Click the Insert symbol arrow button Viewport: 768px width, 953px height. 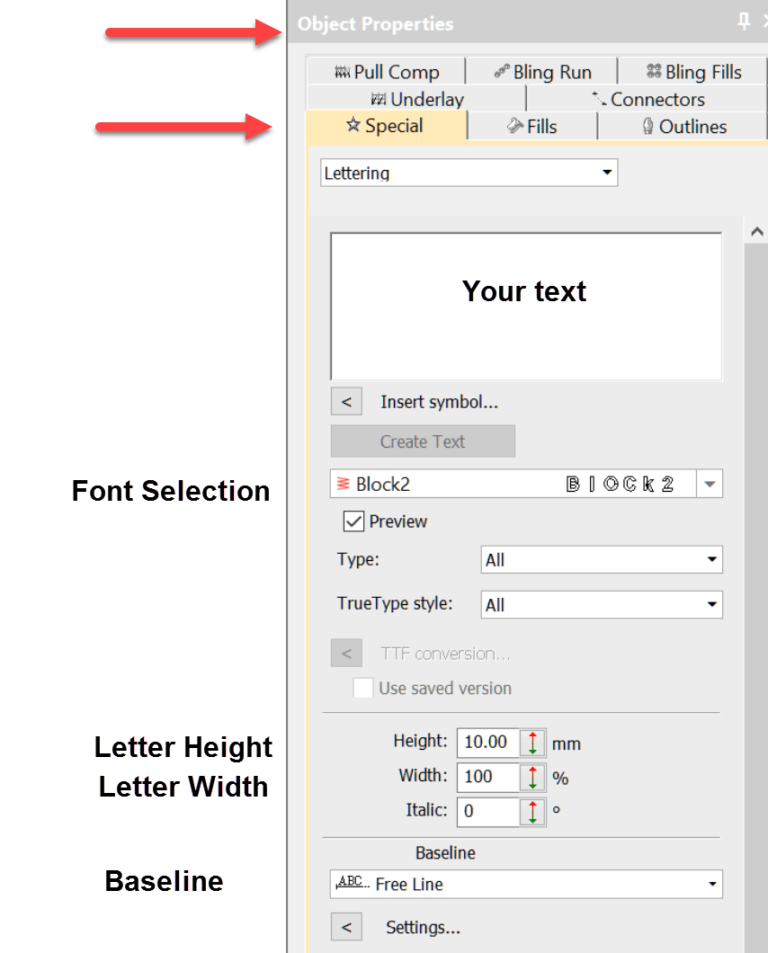[346, 402]
